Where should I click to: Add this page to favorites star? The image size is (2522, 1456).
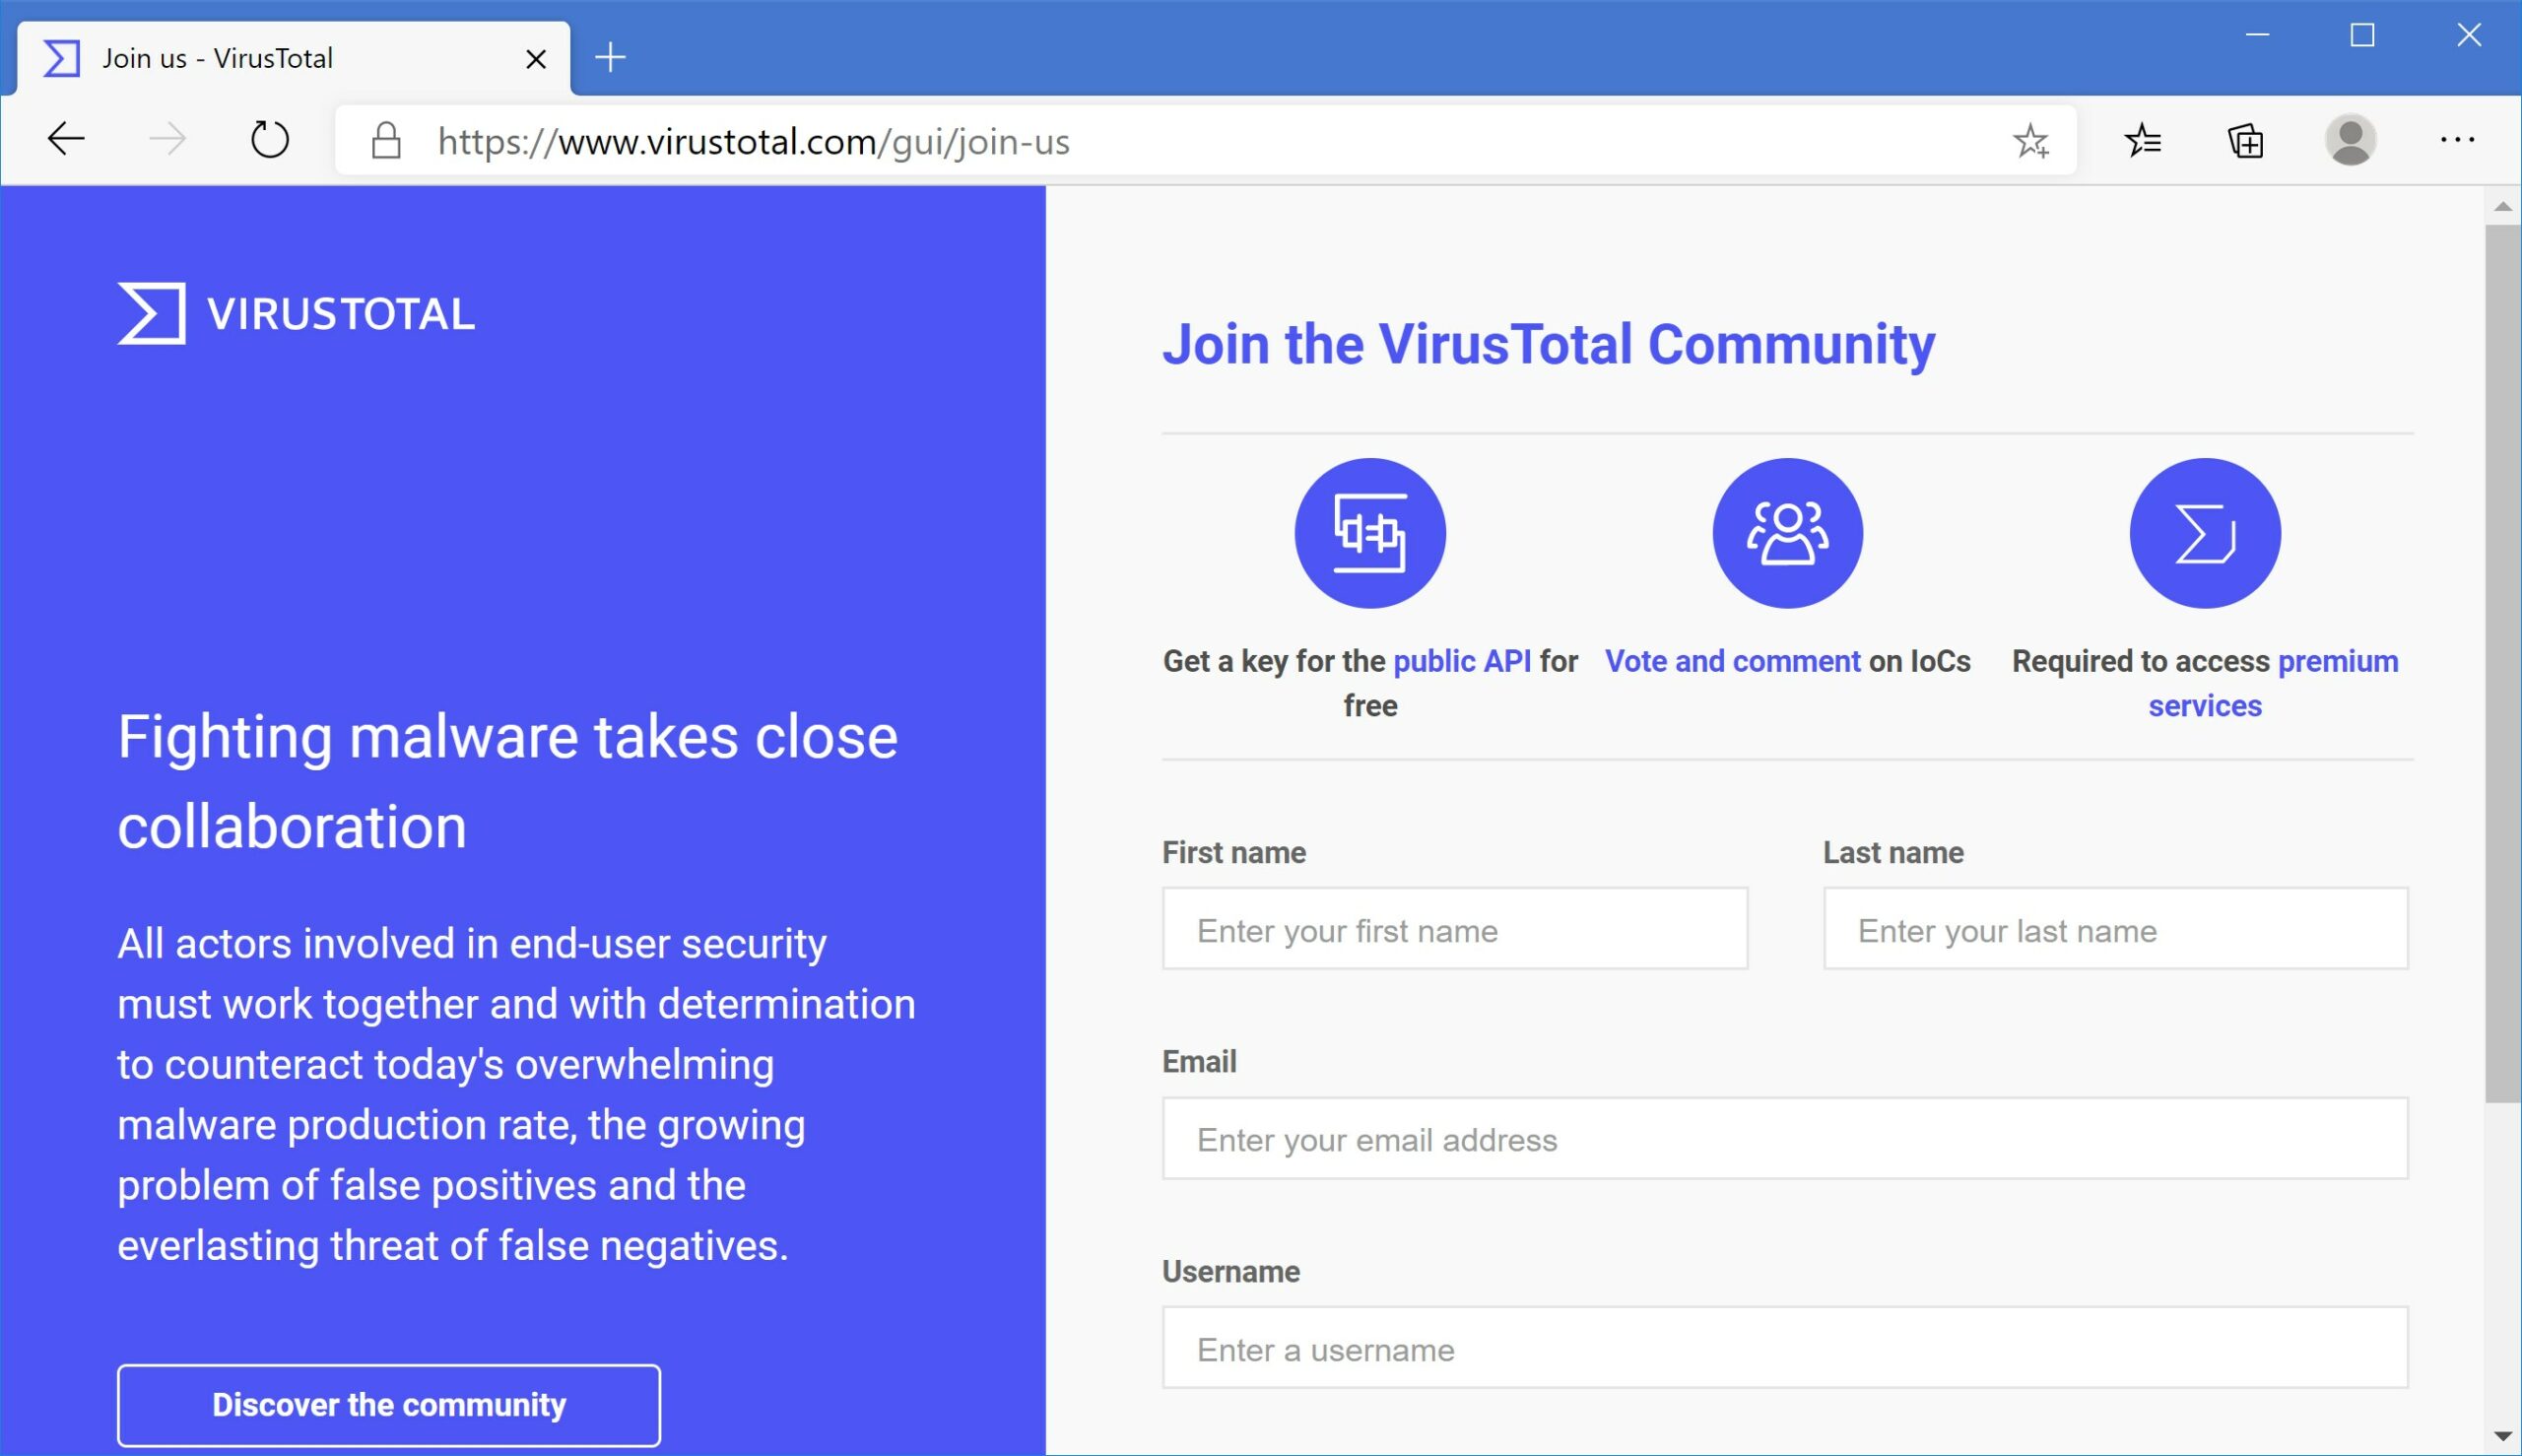coord(2030,141)
